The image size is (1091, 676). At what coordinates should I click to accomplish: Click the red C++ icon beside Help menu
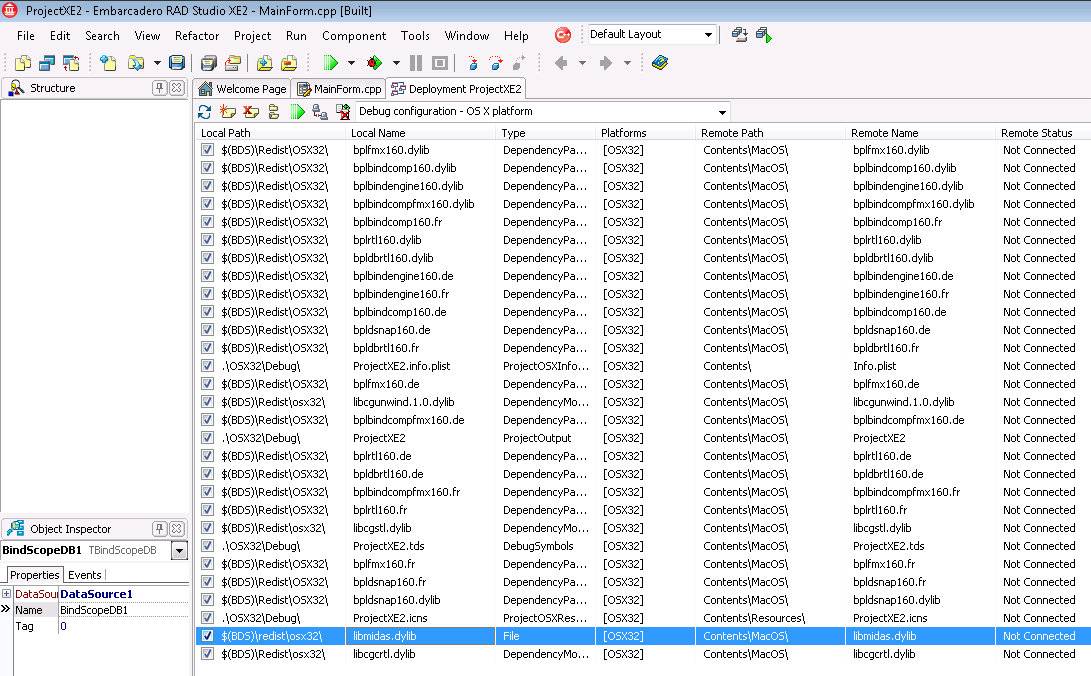(x=563, y=35)
